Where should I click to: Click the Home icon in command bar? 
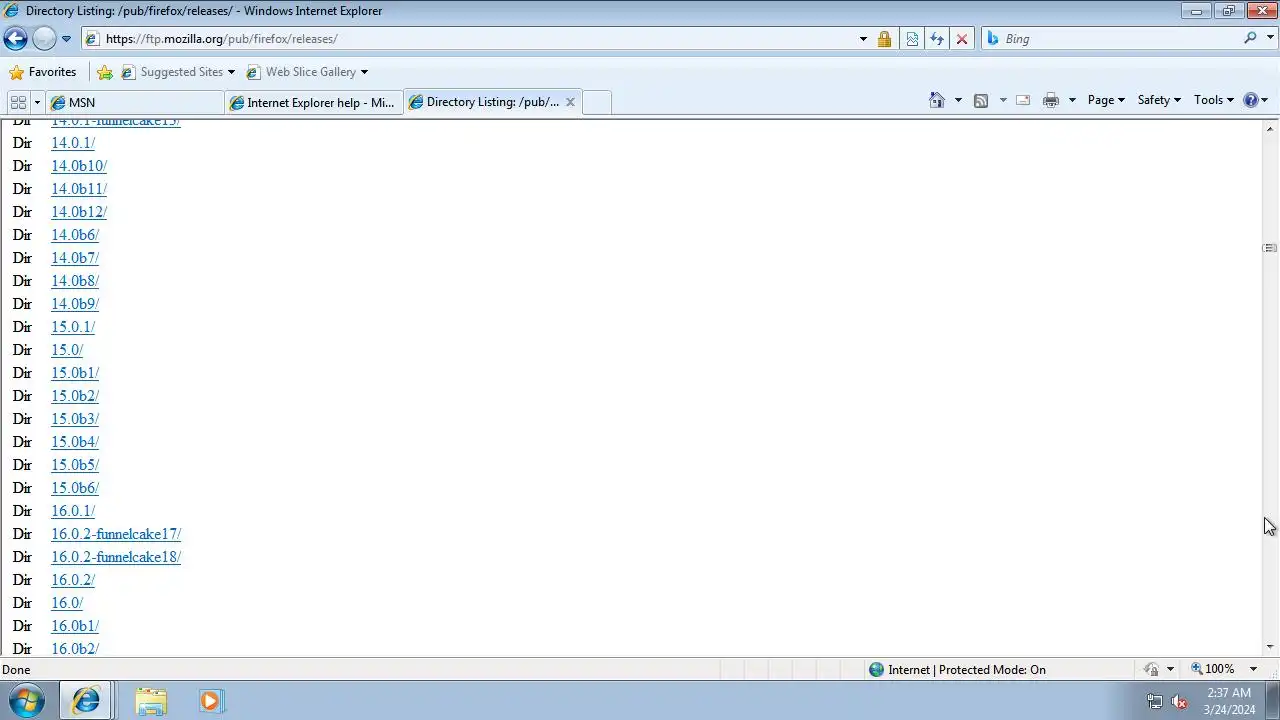click(x=937, y=100)
